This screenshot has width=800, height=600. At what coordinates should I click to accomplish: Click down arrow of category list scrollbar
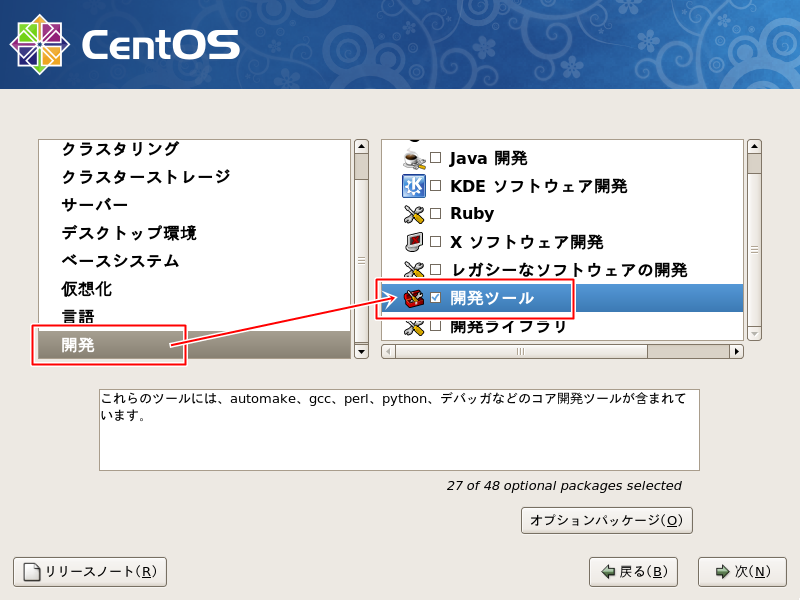coord(361,352)
